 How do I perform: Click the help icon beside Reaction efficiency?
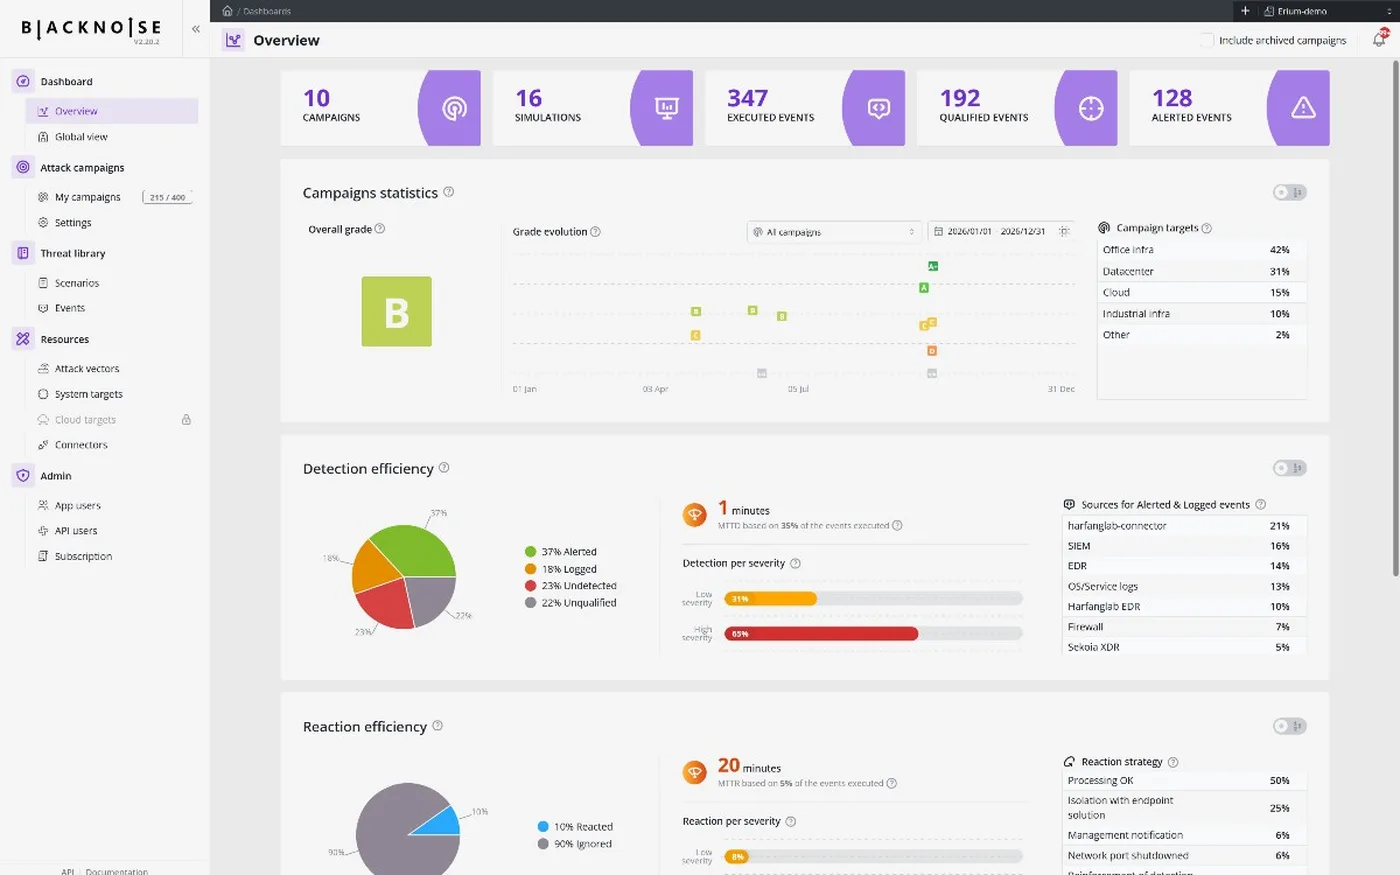pos(437,726)
